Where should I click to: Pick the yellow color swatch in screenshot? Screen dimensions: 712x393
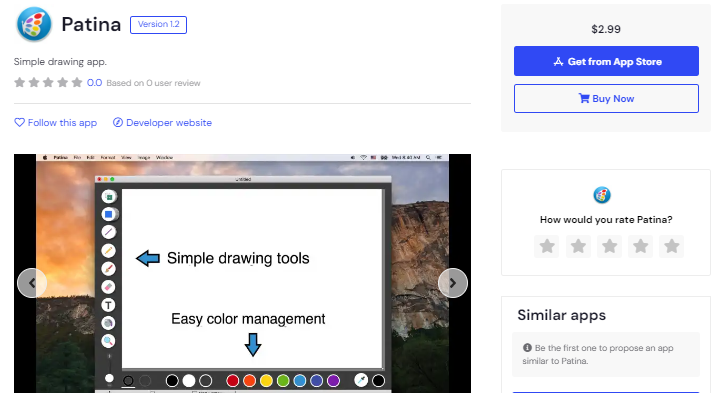coord(266,381)
